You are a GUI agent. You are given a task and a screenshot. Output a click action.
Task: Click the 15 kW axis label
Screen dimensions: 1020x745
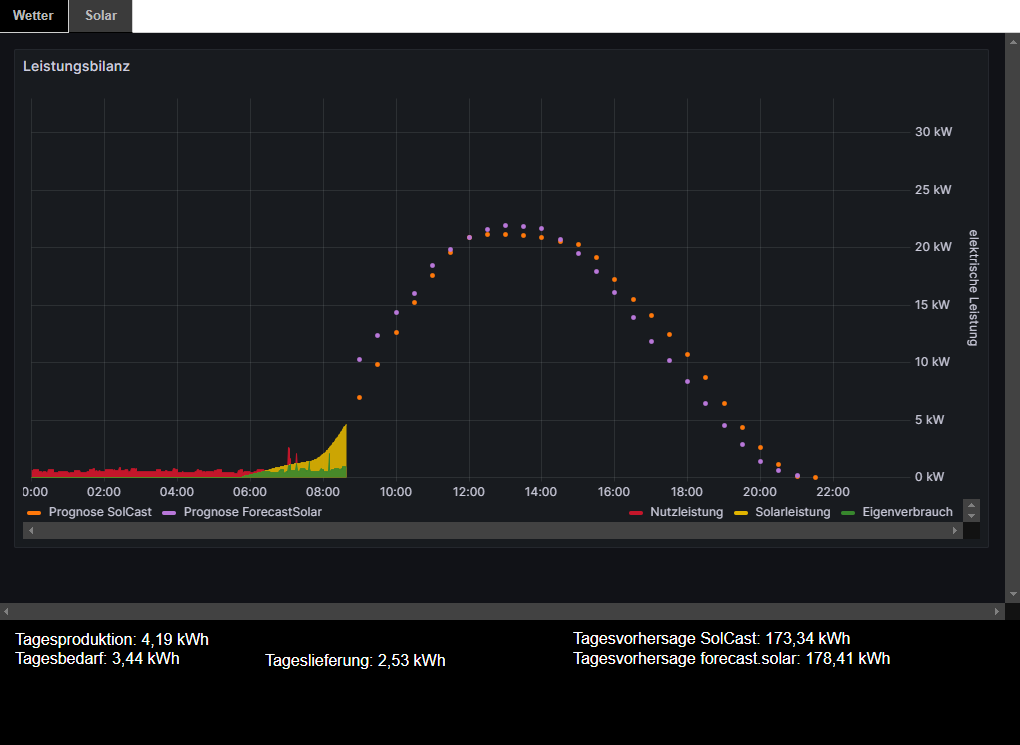932,305
